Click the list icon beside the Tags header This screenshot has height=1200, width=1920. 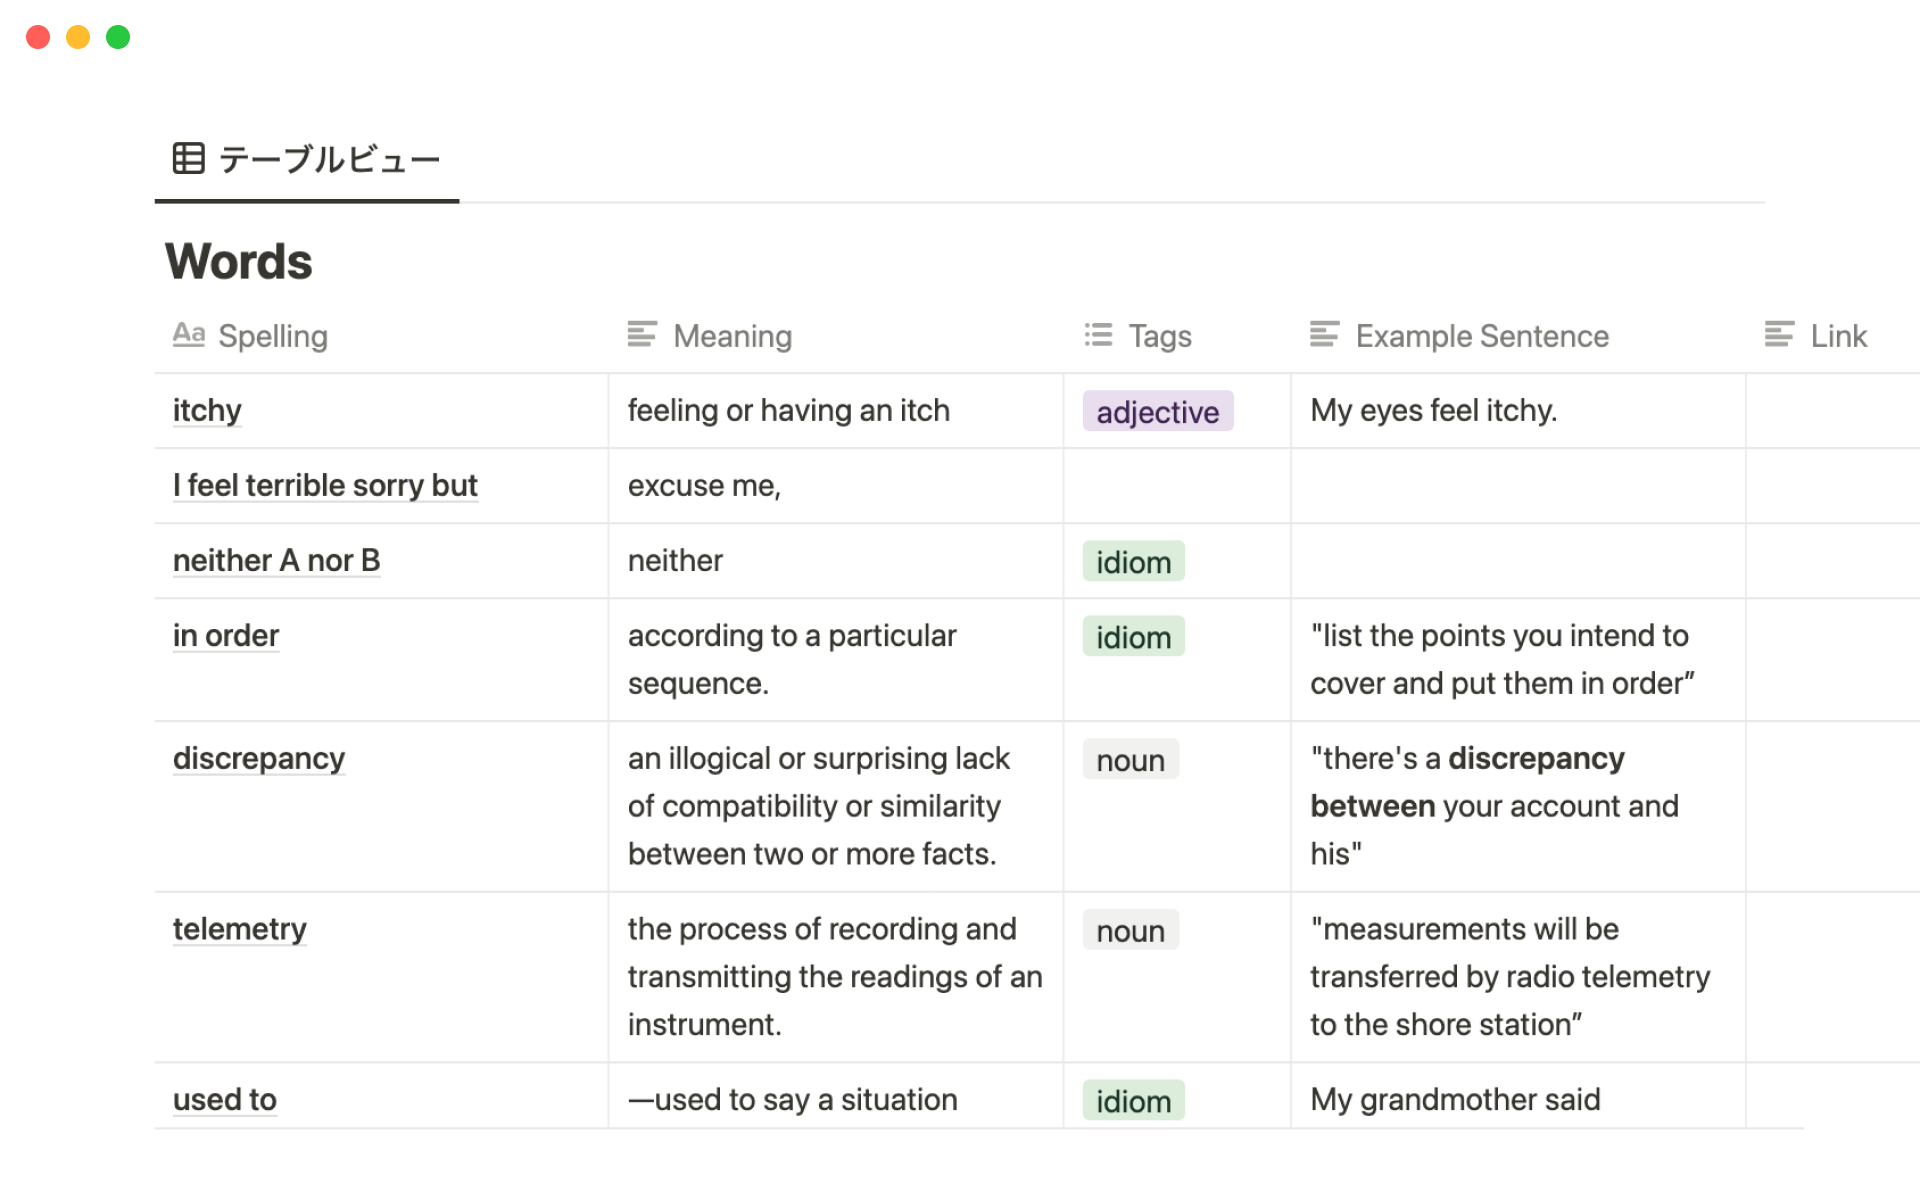1098,334
